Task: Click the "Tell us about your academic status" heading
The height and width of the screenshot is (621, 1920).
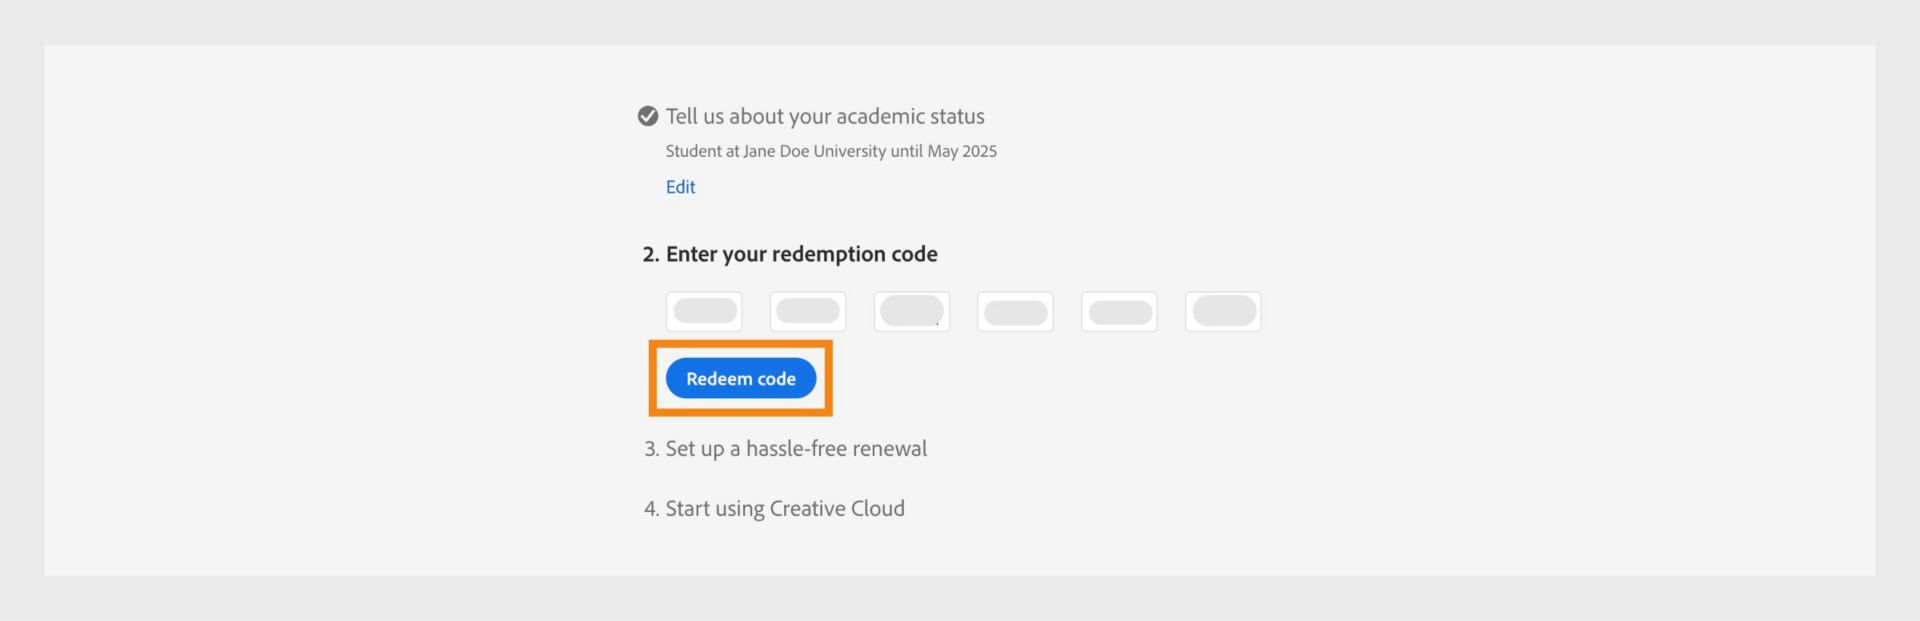Action: 825,116
